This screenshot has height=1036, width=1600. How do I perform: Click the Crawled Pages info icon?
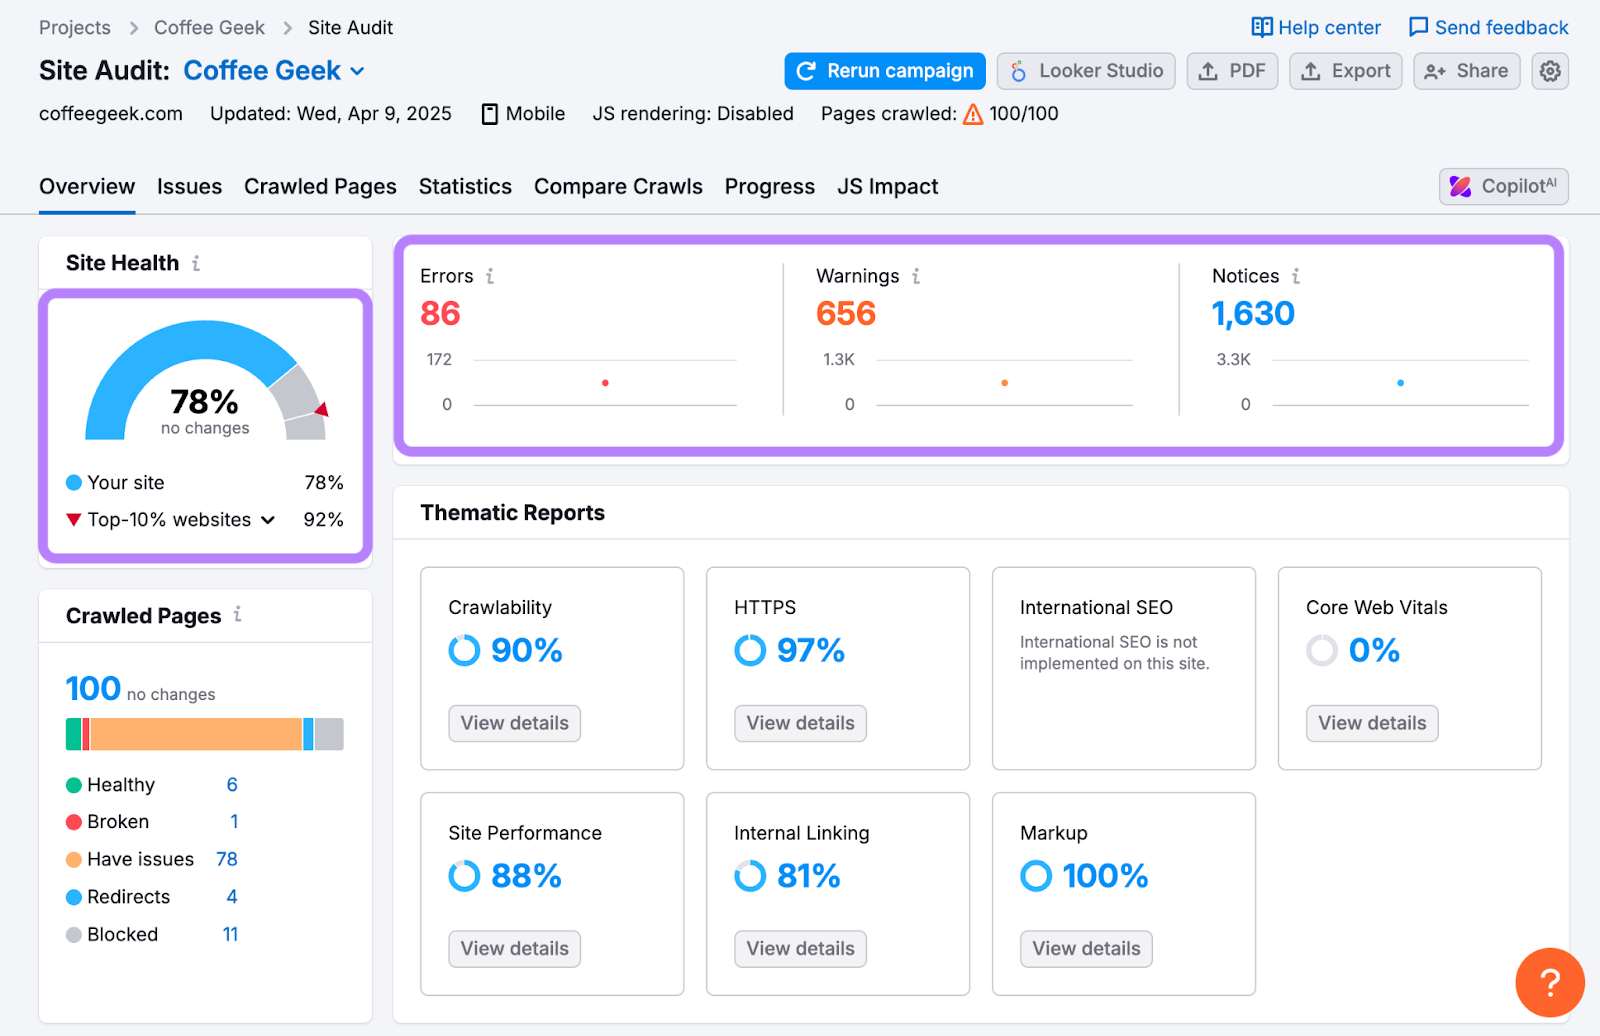click(238, 614)
